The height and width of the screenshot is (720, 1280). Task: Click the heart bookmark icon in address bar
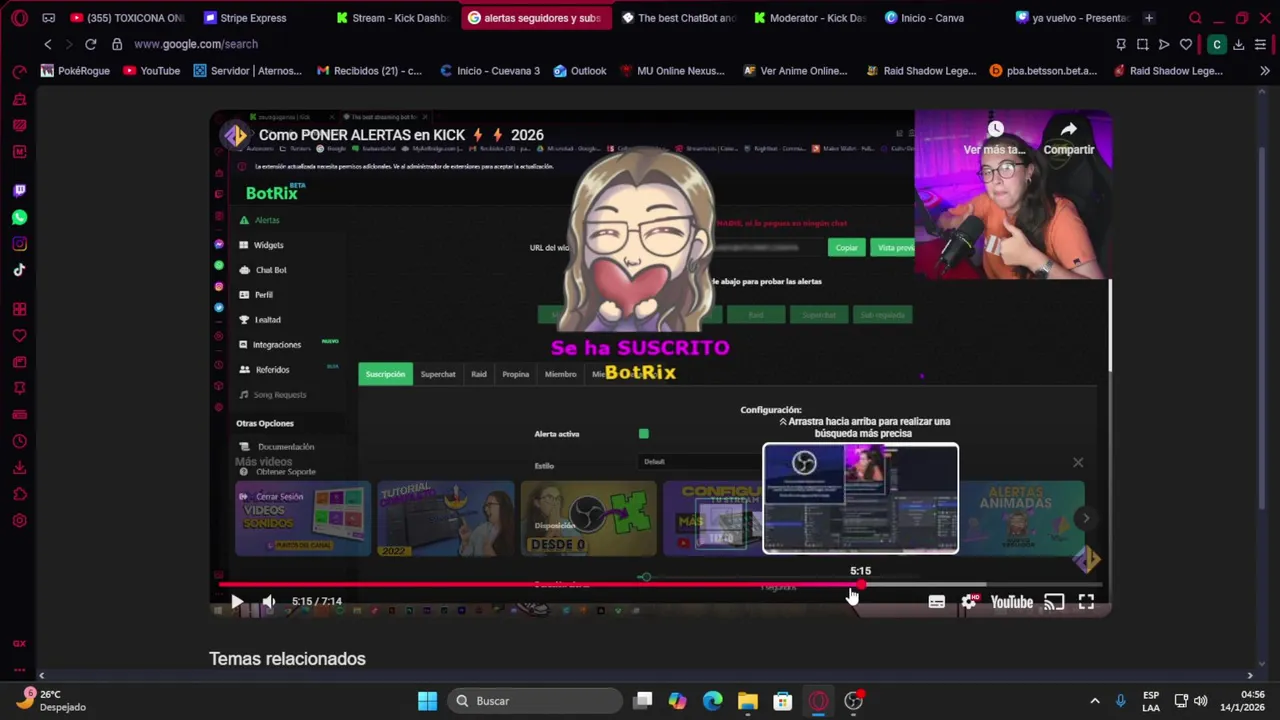[x=1186, y=44]
